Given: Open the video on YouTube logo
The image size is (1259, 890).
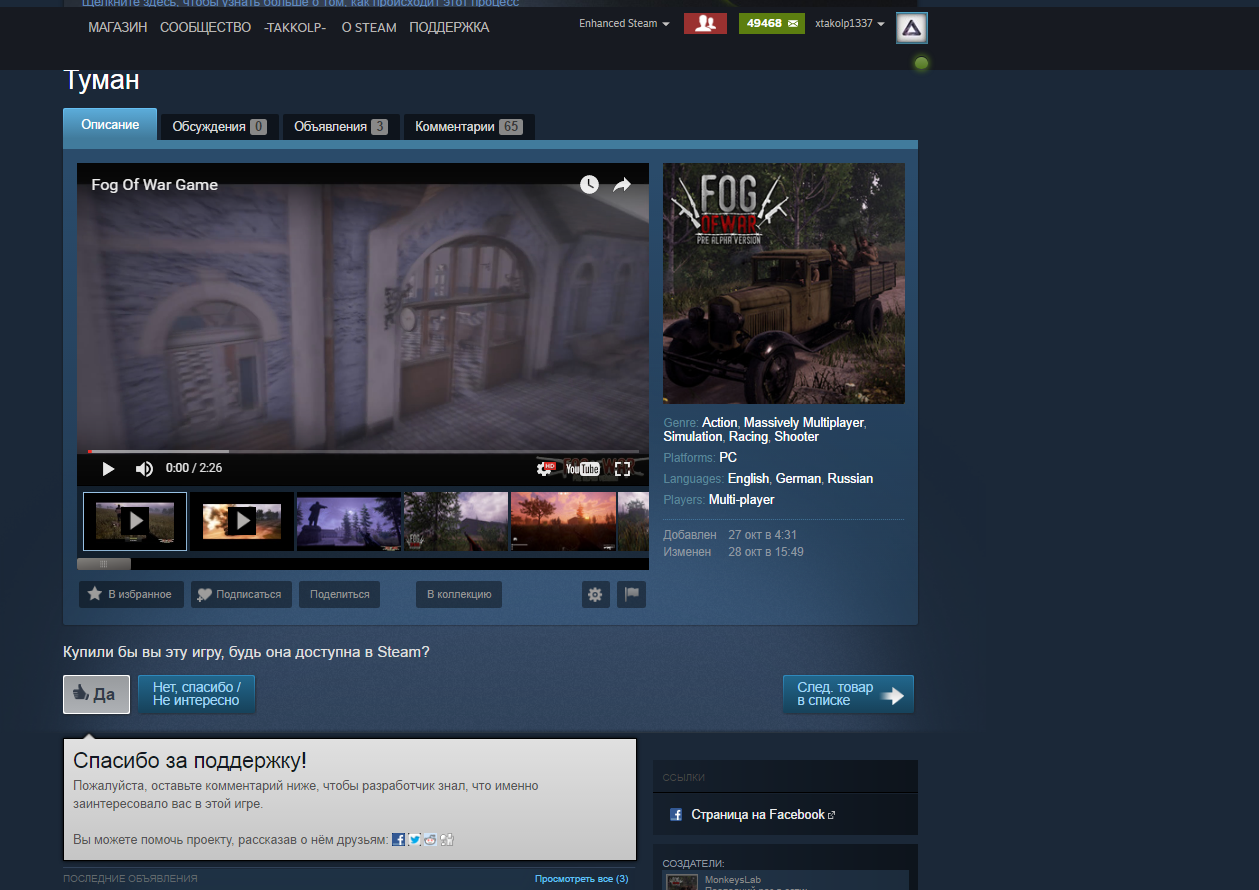Looking at the screenshot, I should click(x=583, y=468).
